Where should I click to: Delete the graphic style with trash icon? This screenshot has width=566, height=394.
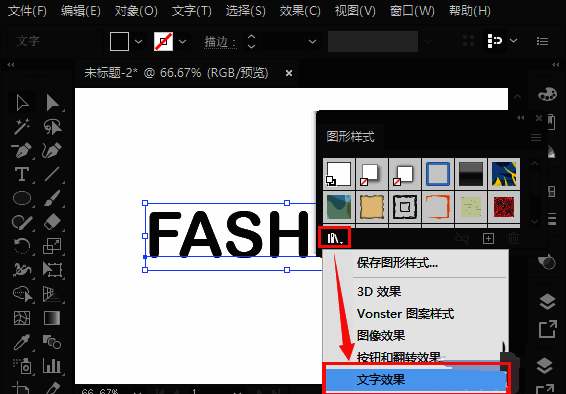(513, 238)
